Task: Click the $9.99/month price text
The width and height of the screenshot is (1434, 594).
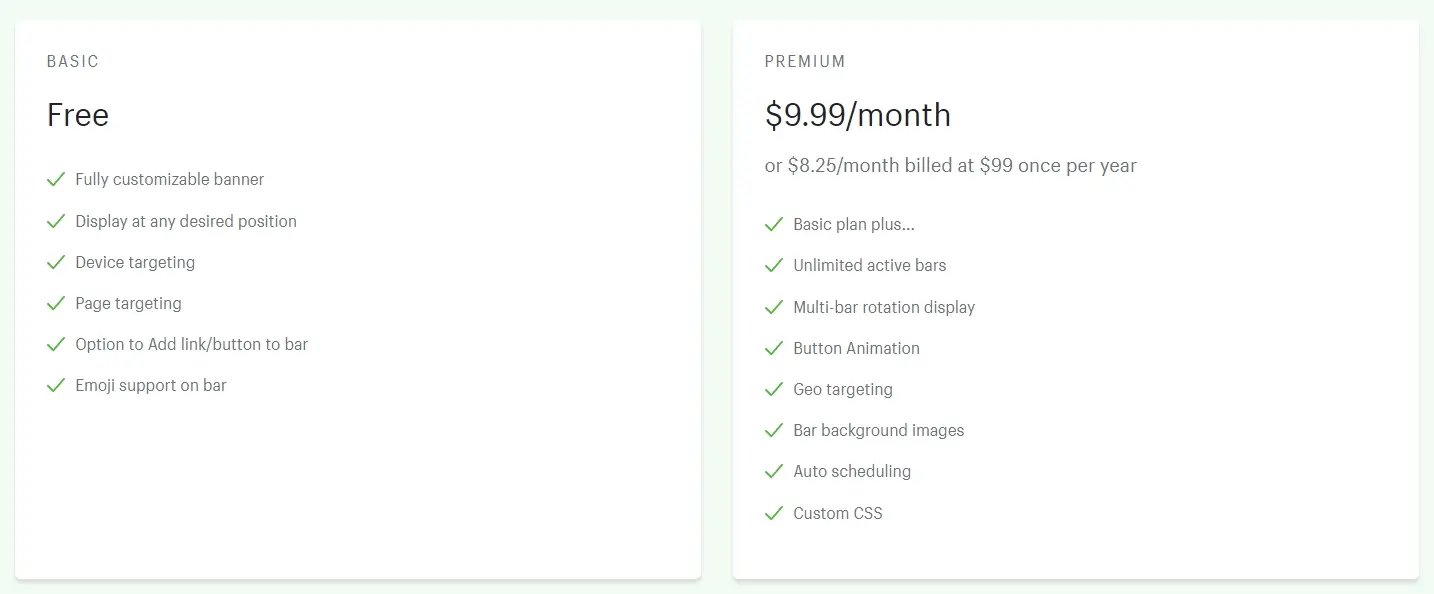Action: pos(857,116)
